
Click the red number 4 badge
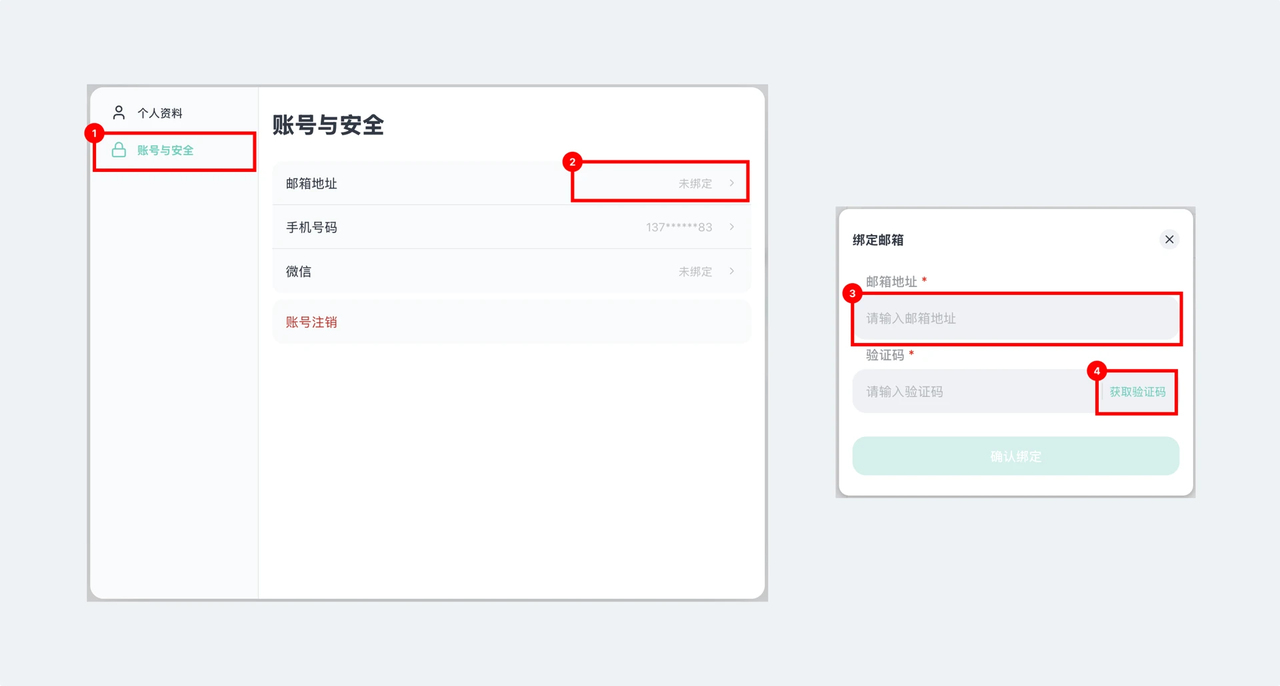tap(1097, 371)
